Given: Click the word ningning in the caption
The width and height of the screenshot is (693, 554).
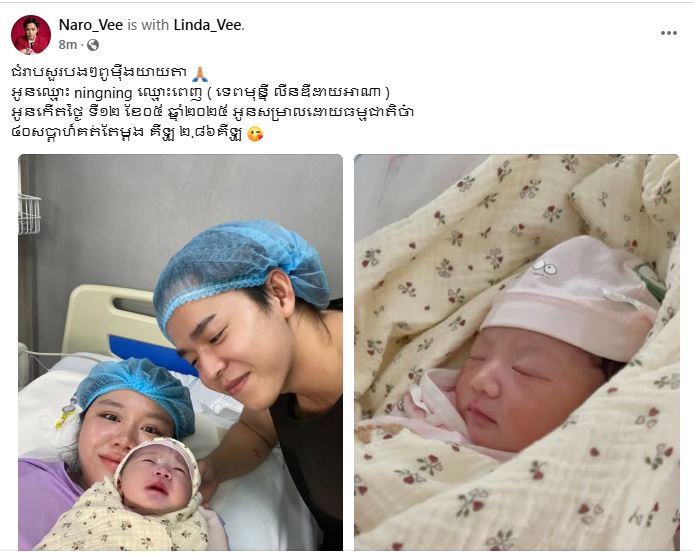Looking at the screenshot, I should pyautogui.click(x=103, y=93).
